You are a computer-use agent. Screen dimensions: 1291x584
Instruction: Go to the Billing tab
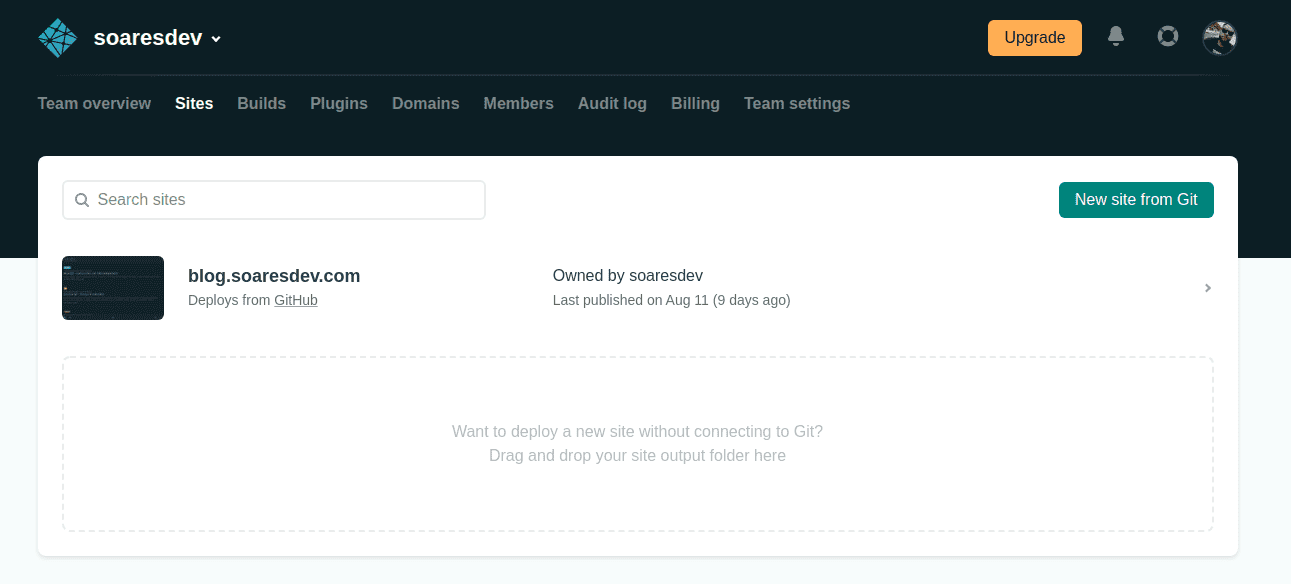pos(695,103)
